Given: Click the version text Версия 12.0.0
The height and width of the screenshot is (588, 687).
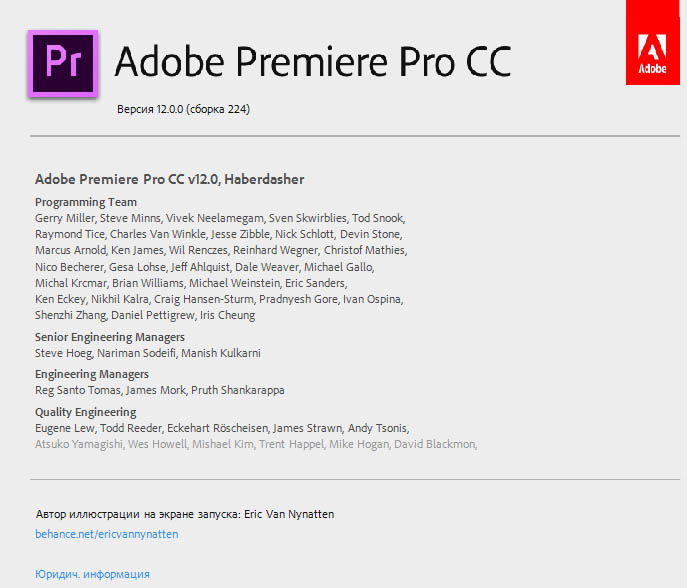Looking at the screenshot, I should point(183,109).
